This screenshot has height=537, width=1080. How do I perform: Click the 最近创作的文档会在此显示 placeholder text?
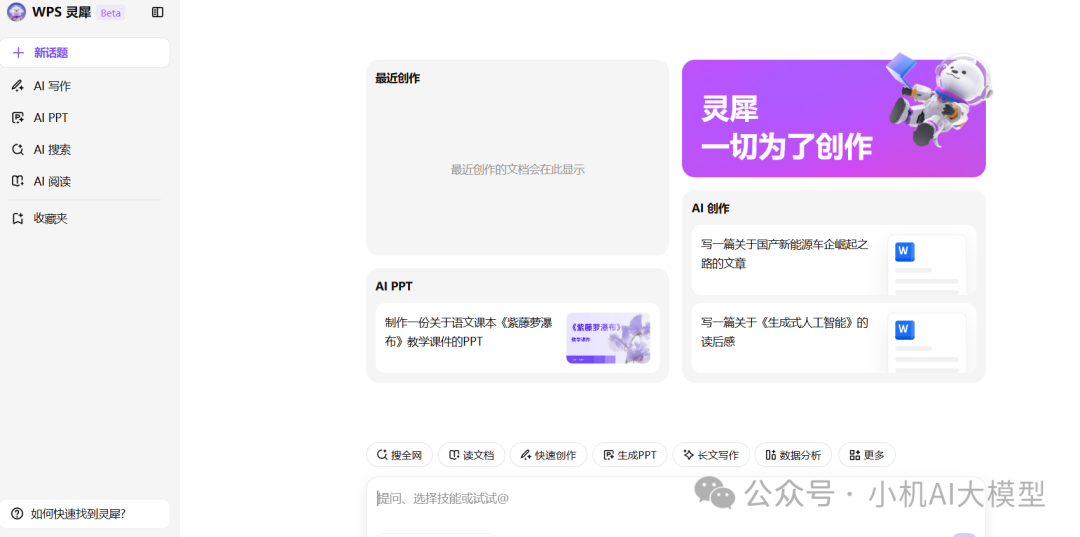[x=517, y=169]
